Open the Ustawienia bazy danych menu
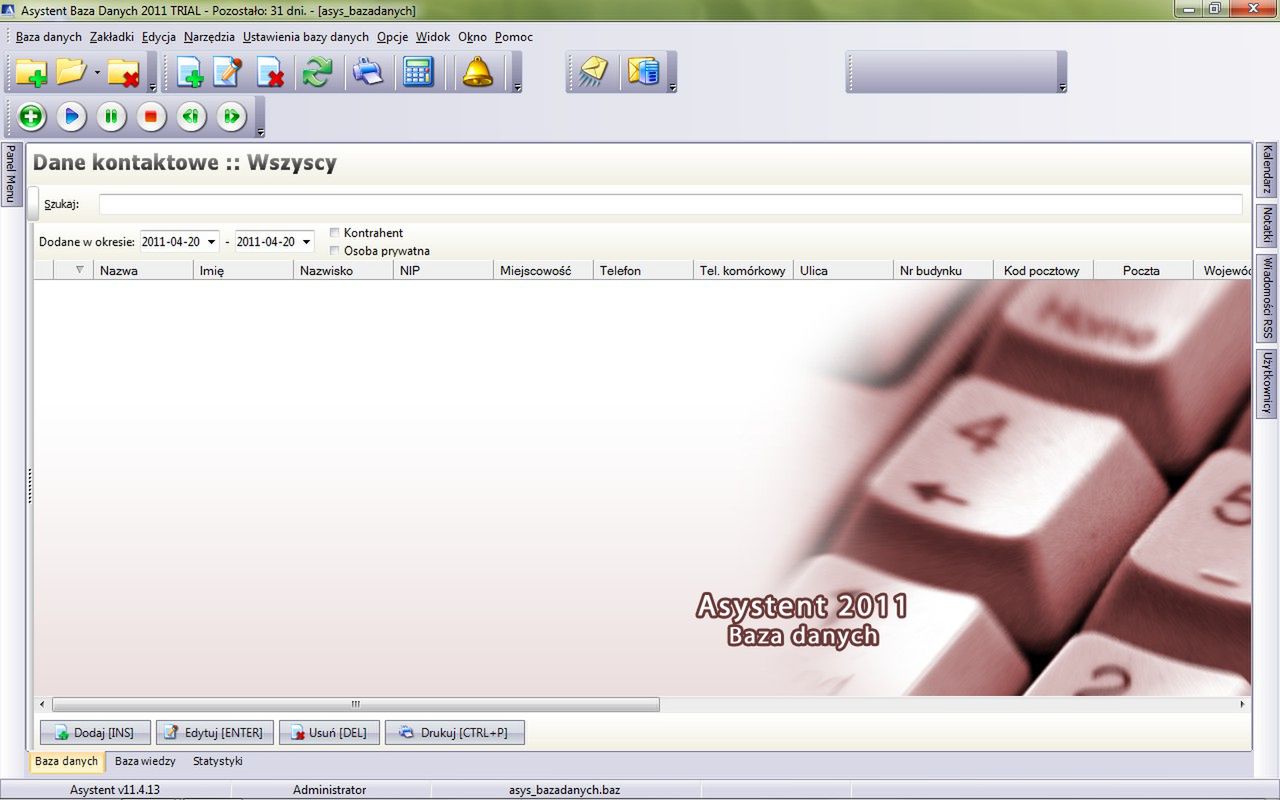This screenshot has width=1280, height=800. 306,37
